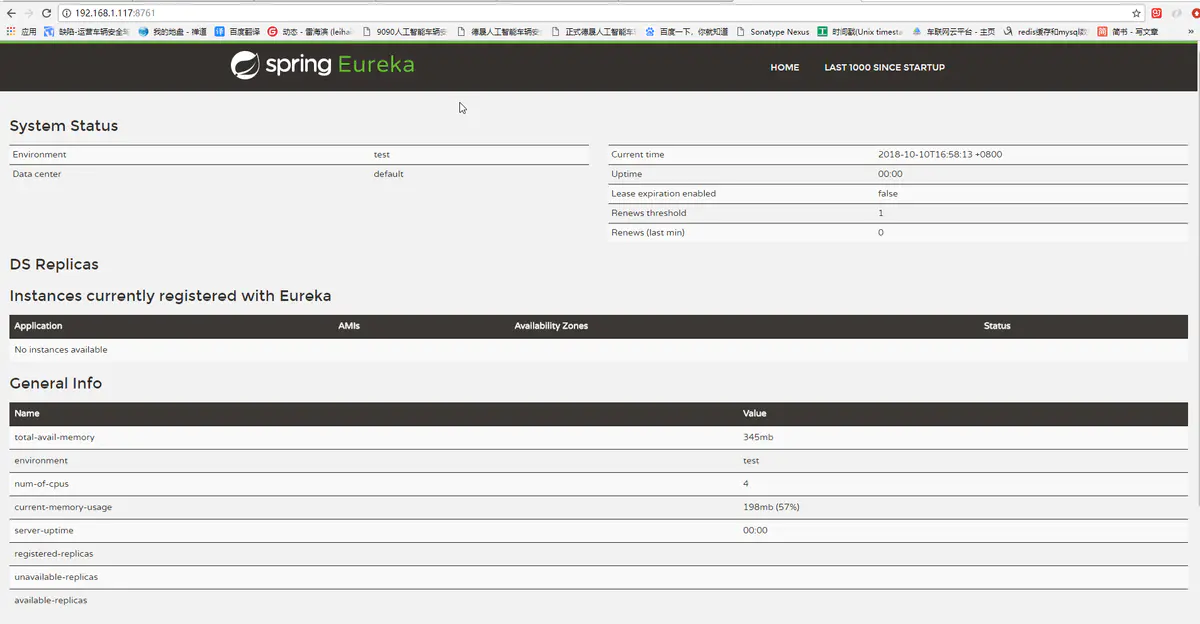Open the 缺陷-运营车辆安全 bookmark
The height and width of the screenshot is (624, 1200).
coord(86,31)
